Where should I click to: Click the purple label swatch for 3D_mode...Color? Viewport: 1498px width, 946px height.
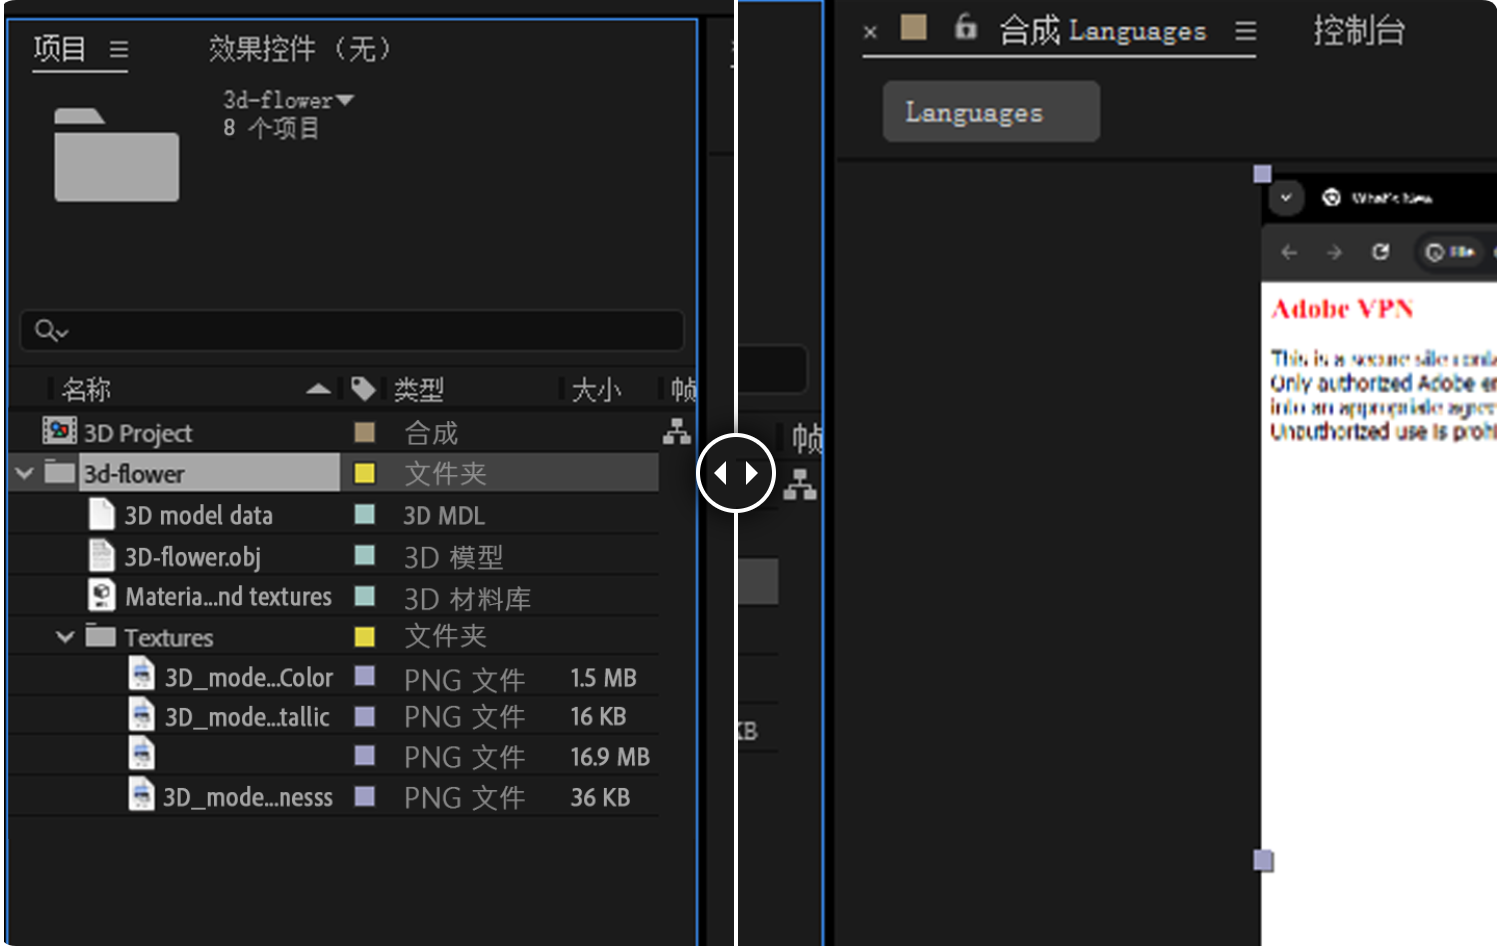365,677
